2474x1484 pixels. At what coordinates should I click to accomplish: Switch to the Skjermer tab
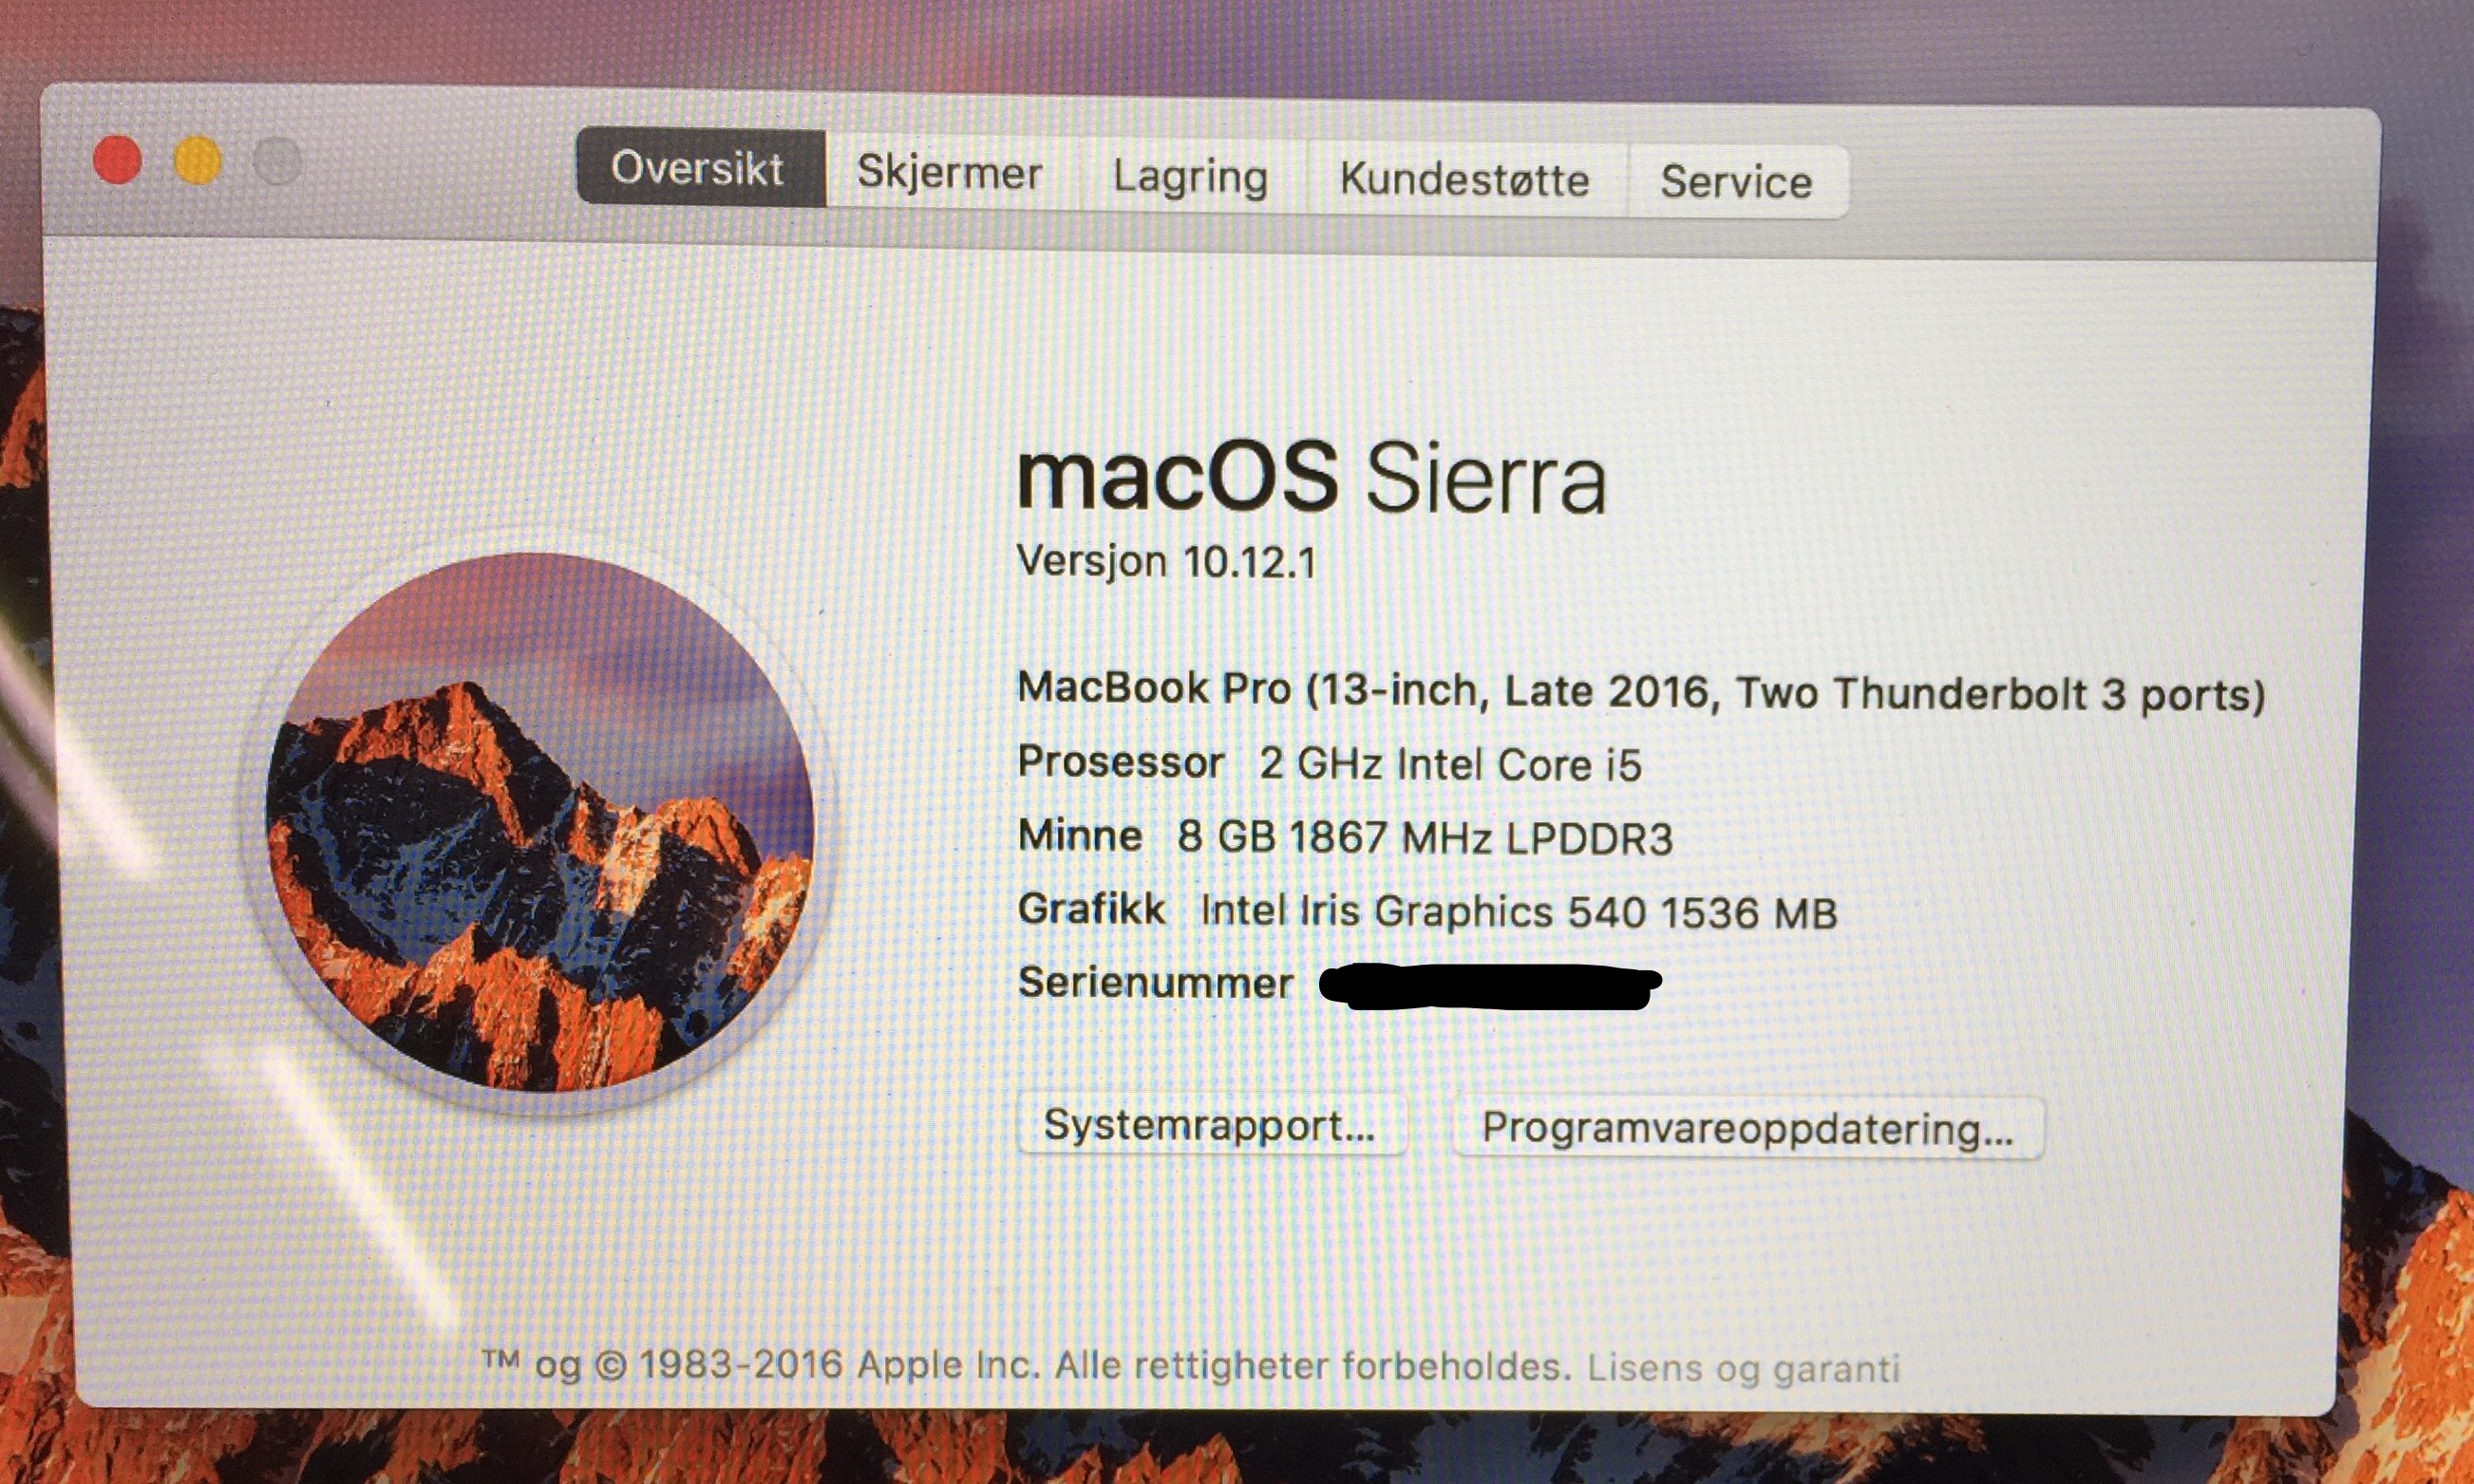pos(951,172)
